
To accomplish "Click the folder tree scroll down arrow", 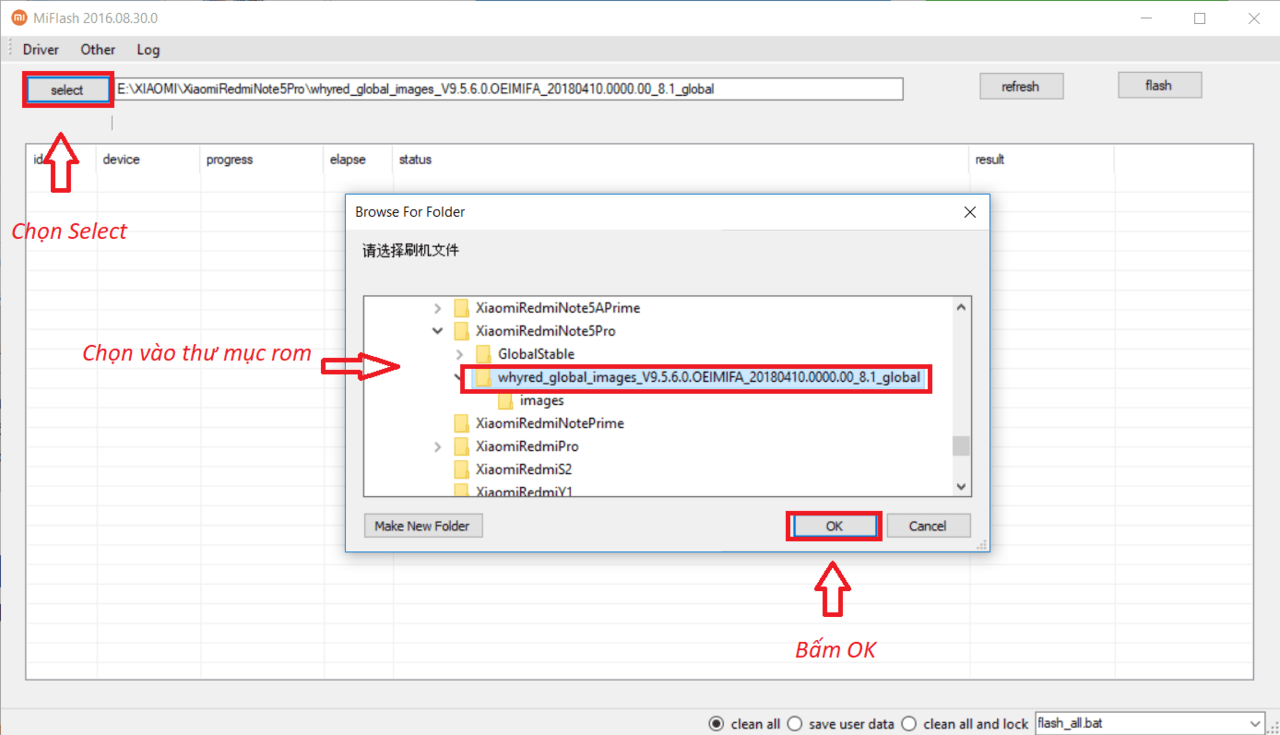I will pyautogui.click(x=961, y=486).
